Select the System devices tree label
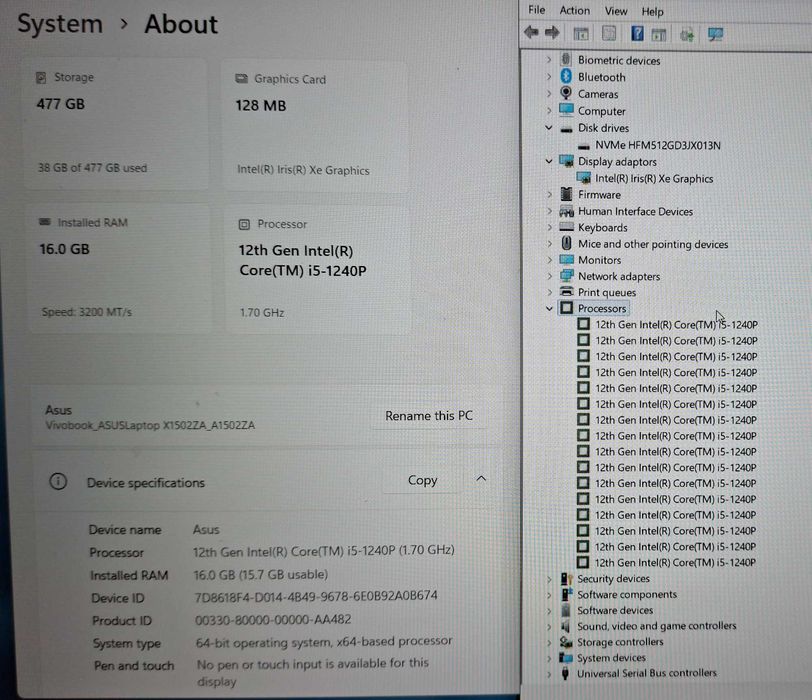812x700 pixels. coord(611,658)
